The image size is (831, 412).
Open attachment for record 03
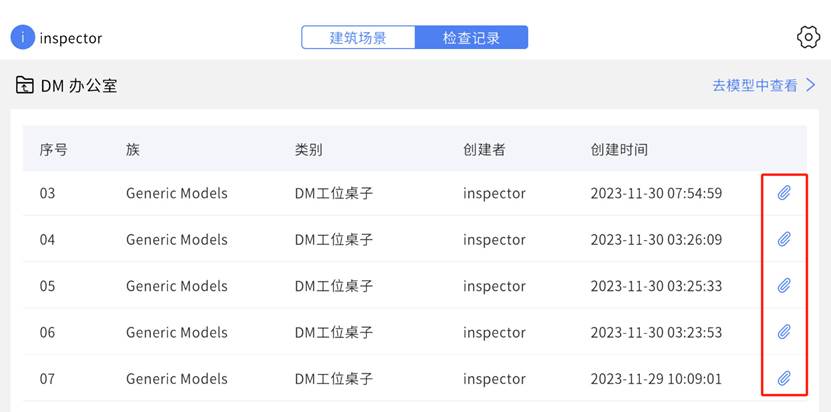click(784, 193)
